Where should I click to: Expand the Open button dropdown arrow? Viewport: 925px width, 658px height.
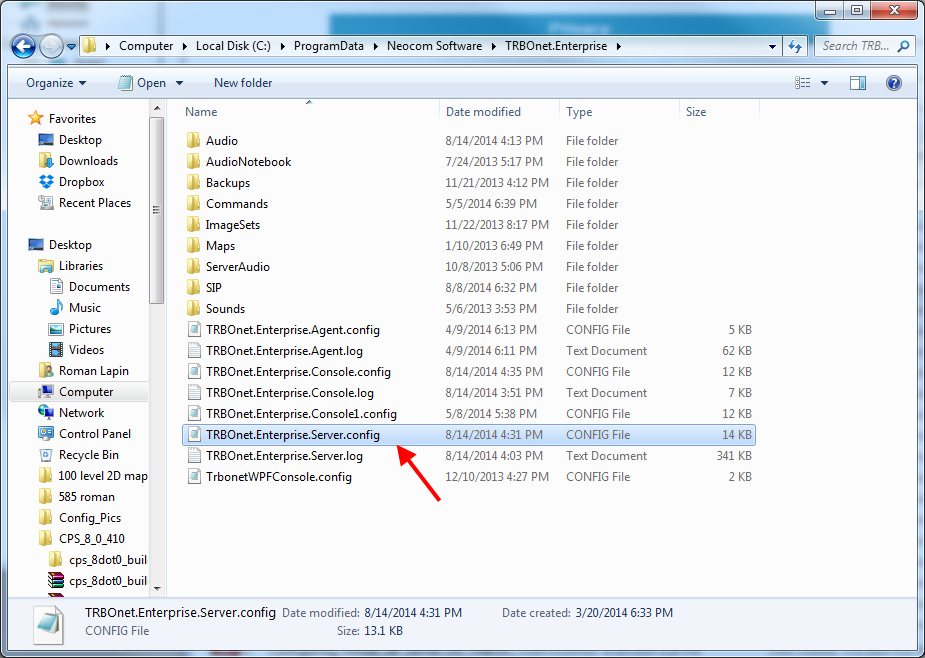[x=179, y=83]
